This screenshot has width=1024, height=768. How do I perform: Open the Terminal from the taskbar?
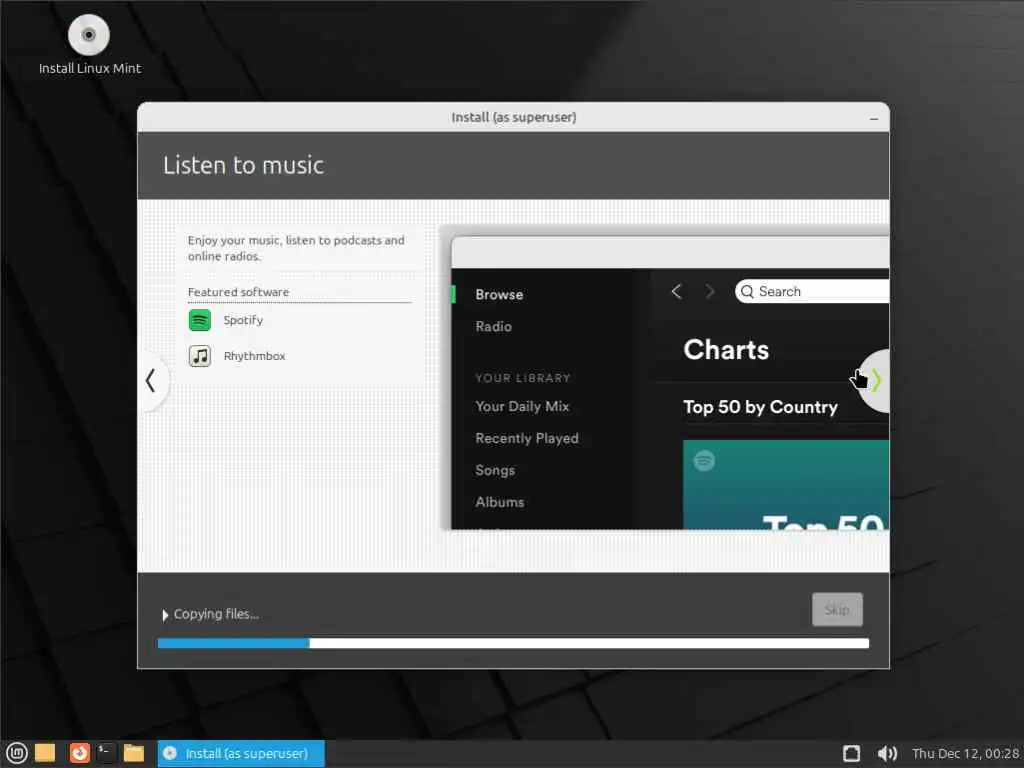(106, 753)
